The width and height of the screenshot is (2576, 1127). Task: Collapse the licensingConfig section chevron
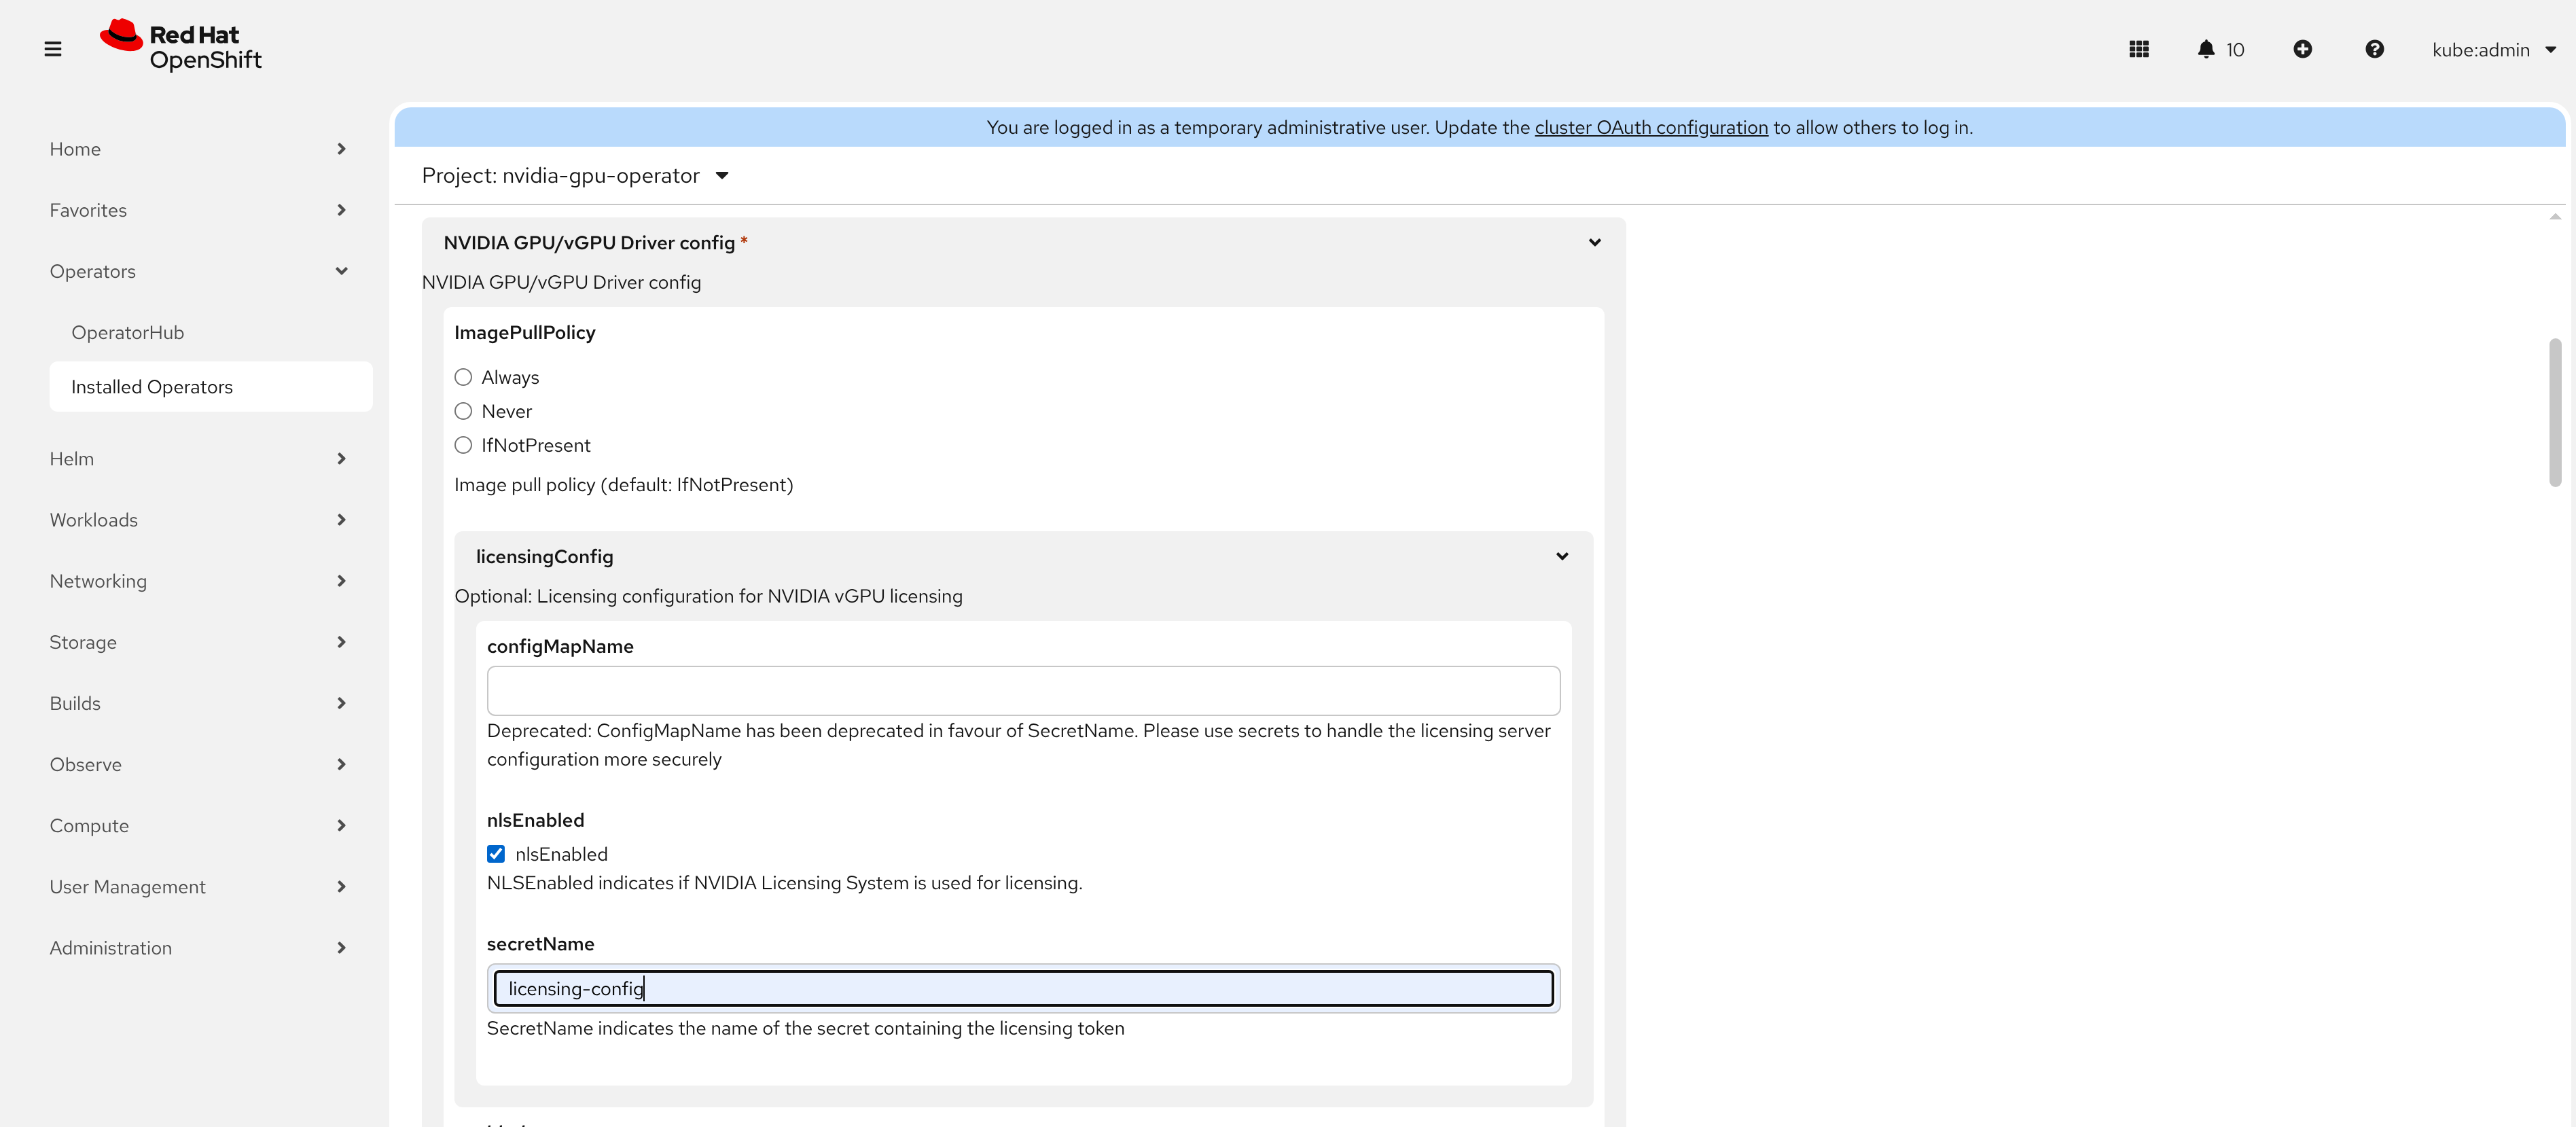[x=1561, y=556]
